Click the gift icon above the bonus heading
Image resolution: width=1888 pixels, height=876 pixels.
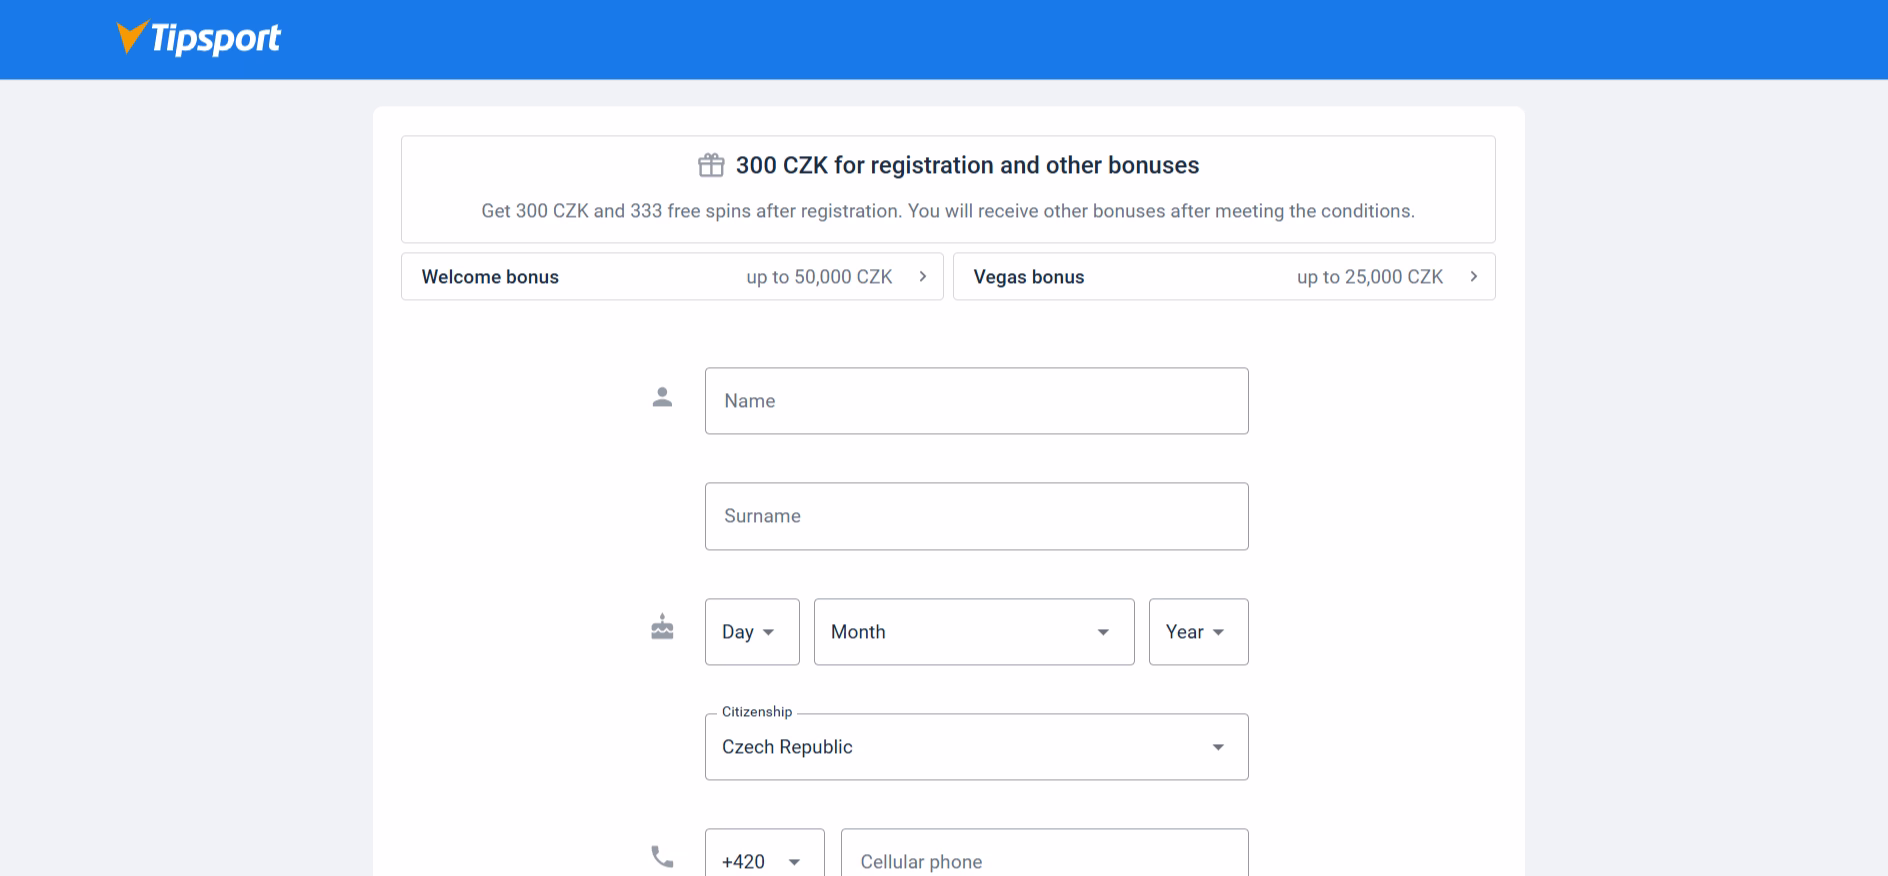712,164
